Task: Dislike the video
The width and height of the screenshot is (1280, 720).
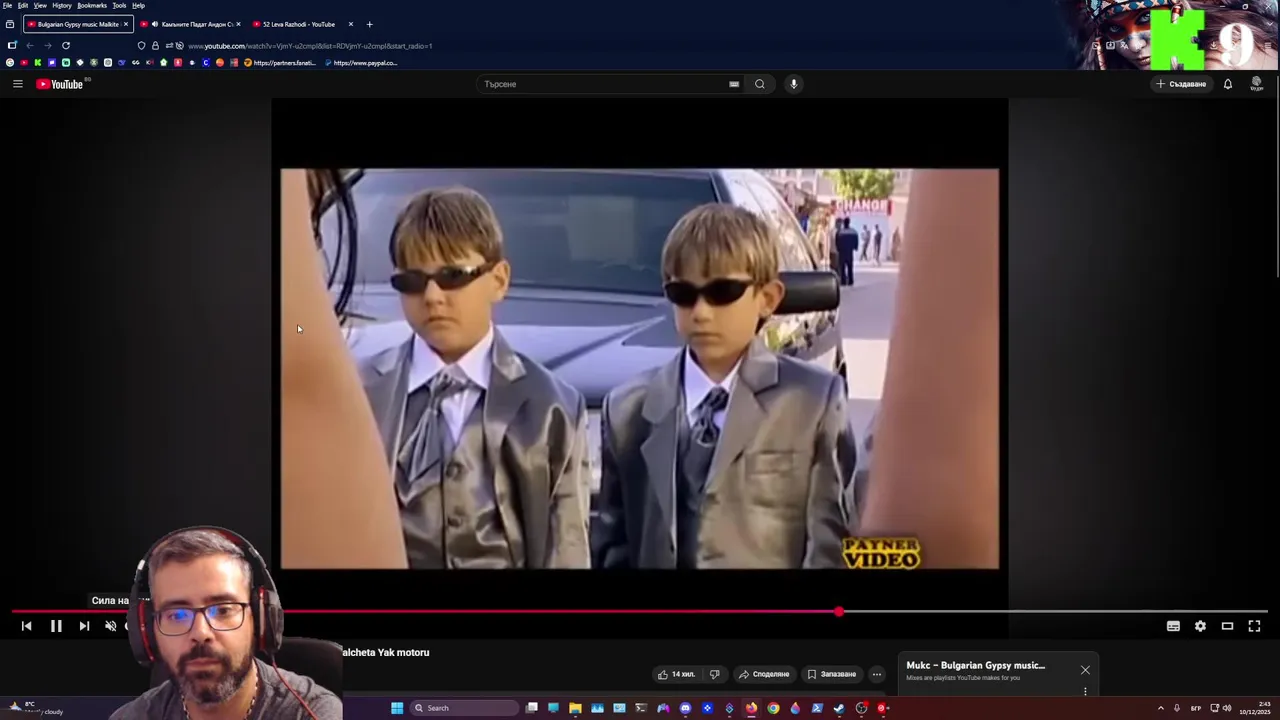Action: [714, 674]
